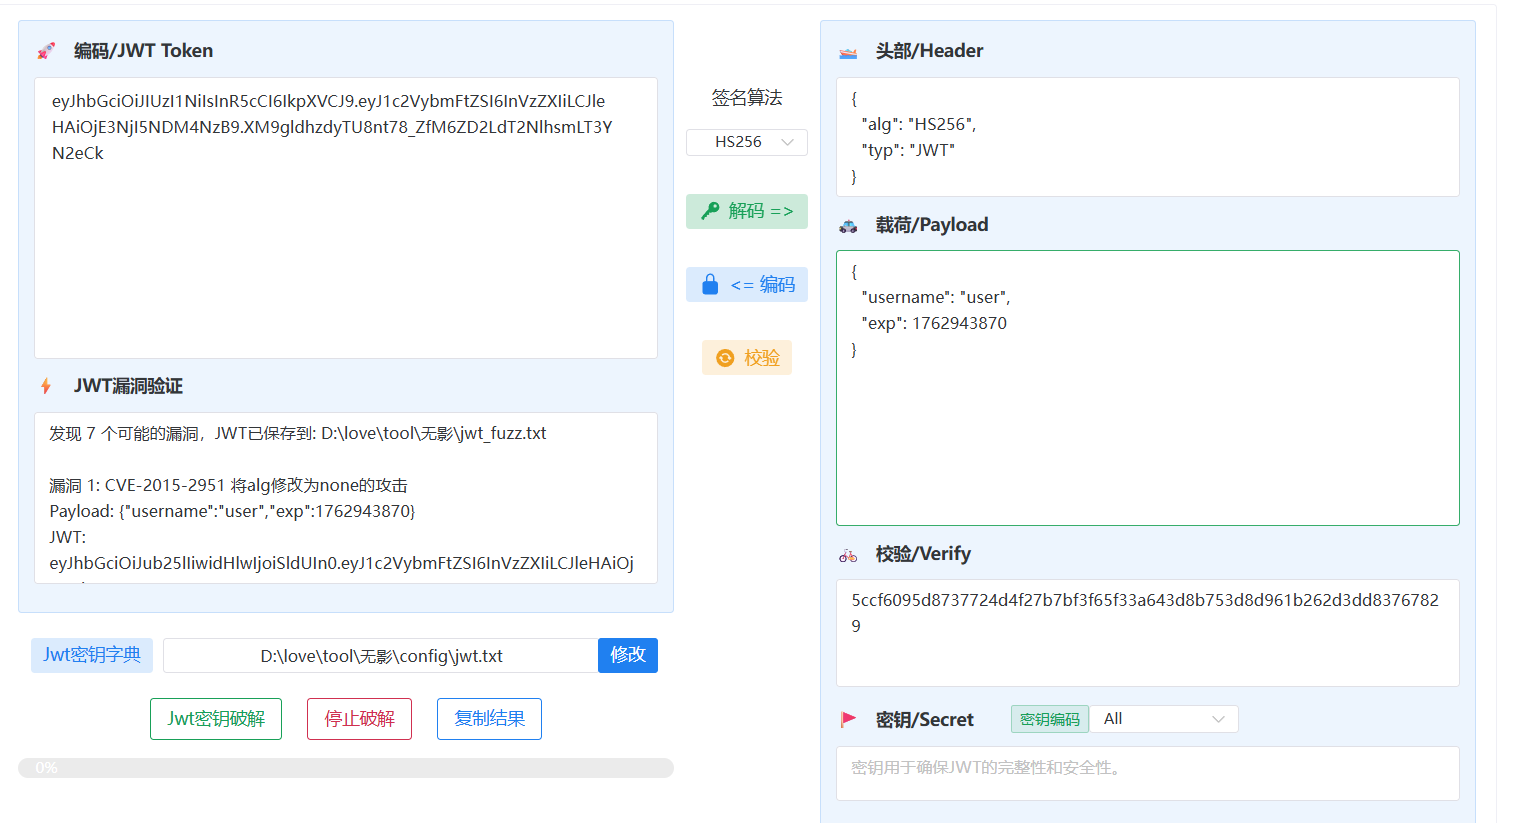Click the 发现 7 个可能的漏洞 line

coord(298,433)
